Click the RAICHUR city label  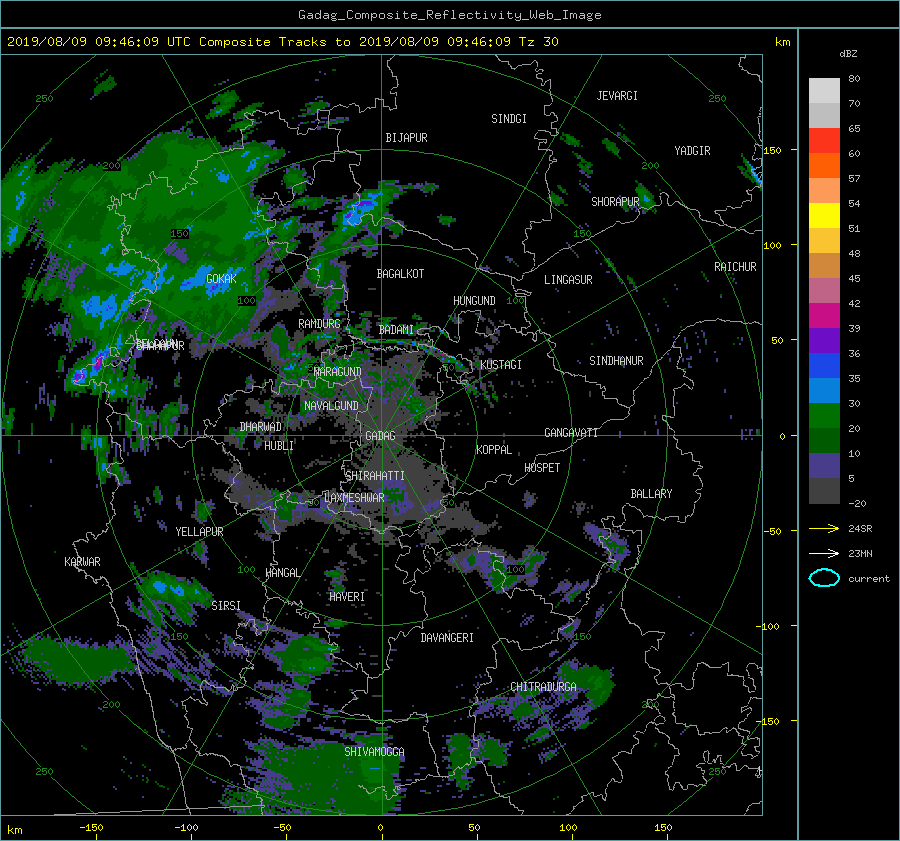(x=735, y=267)
